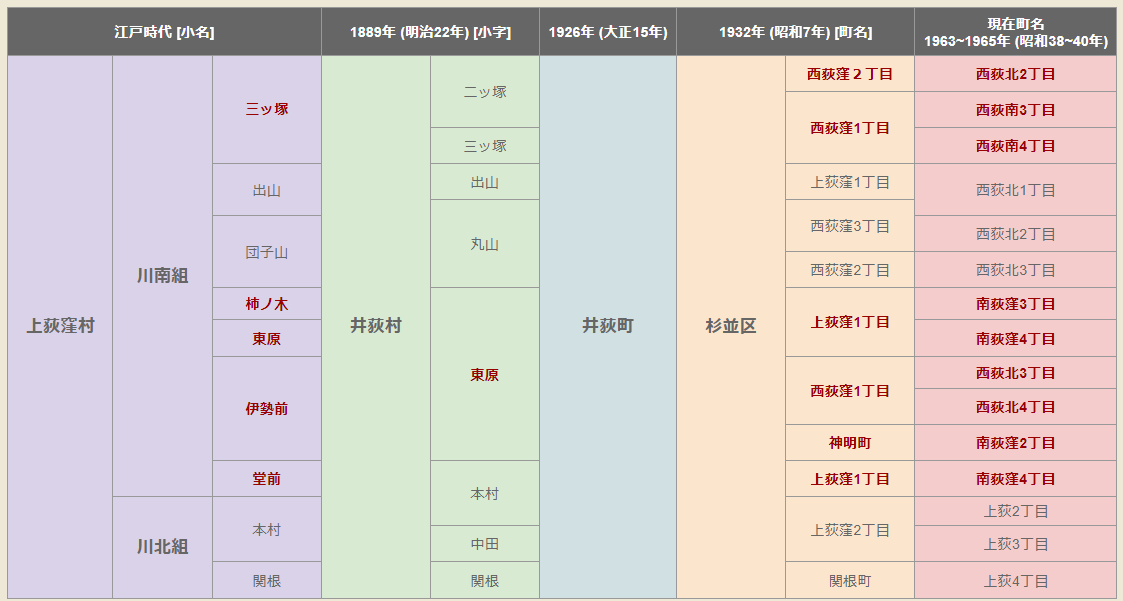Click the 南荻窪3丁目 cell
1123x601 pixels.
(1016, 304)
